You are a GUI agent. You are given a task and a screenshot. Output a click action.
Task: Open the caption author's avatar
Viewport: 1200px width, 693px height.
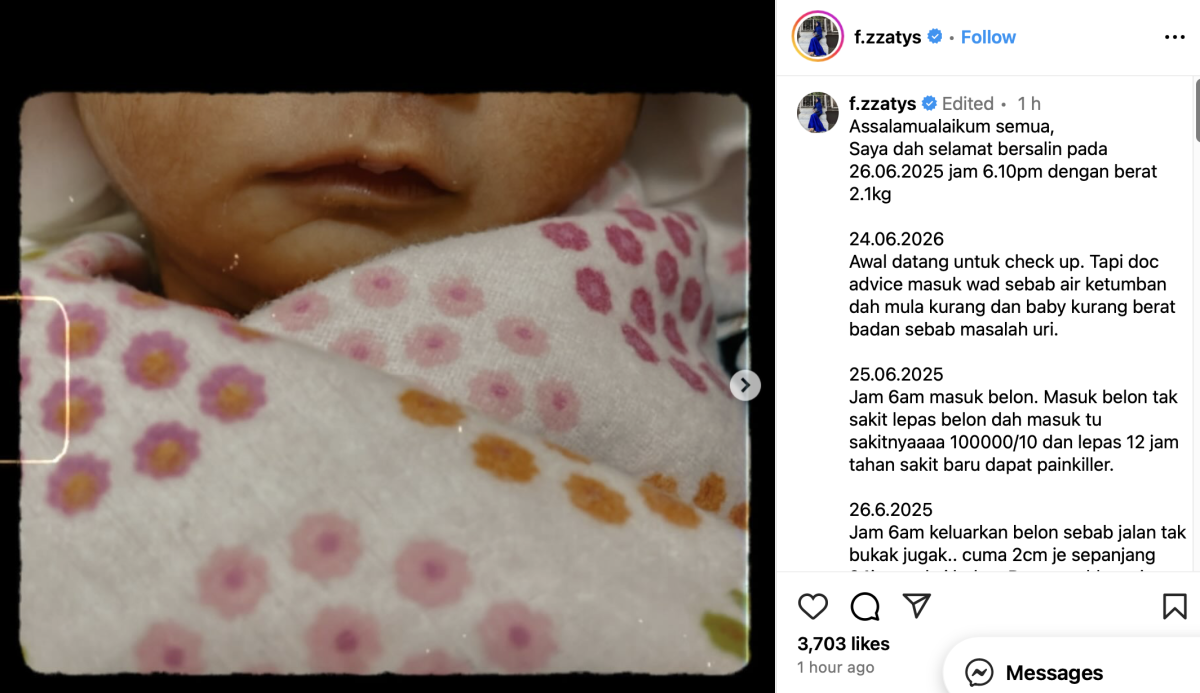pyautogui.click(x=817, y=112)
